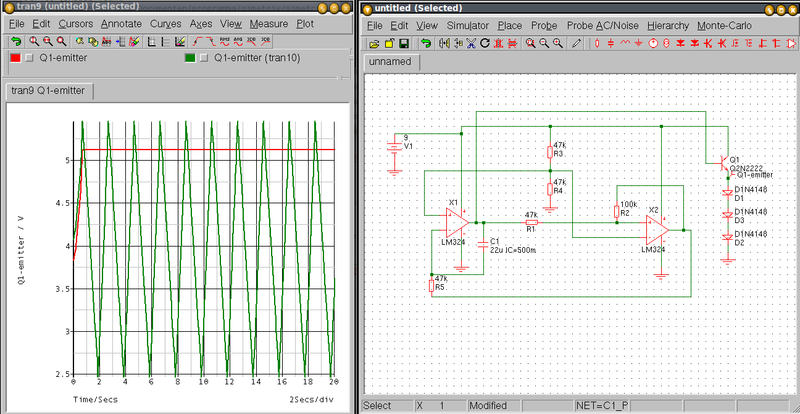Switch to the tran9 Q1-emitter tab
Viewport: 800px width, 414px height.
49,91
